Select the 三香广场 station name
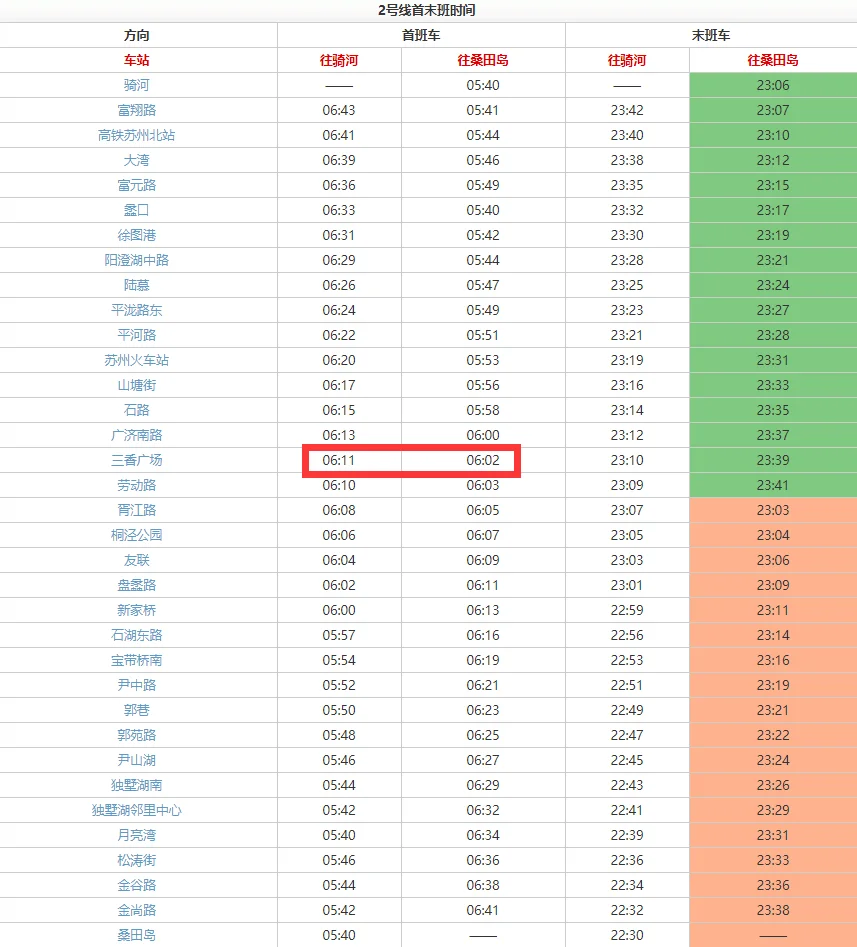The height and width of the screenshot is (947, 857). point(137,460)
